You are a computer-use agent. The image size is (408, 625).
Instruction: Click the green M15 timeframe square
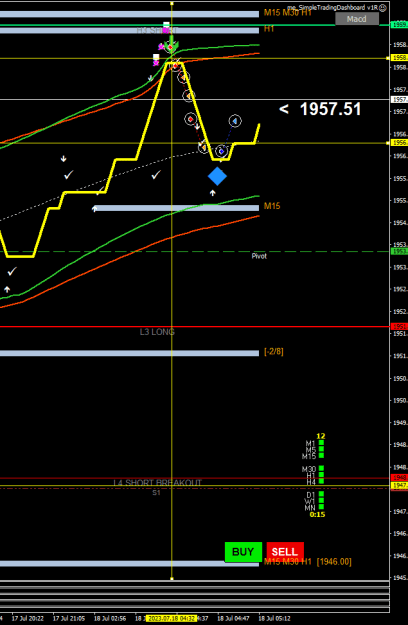(x=321, y=456)
